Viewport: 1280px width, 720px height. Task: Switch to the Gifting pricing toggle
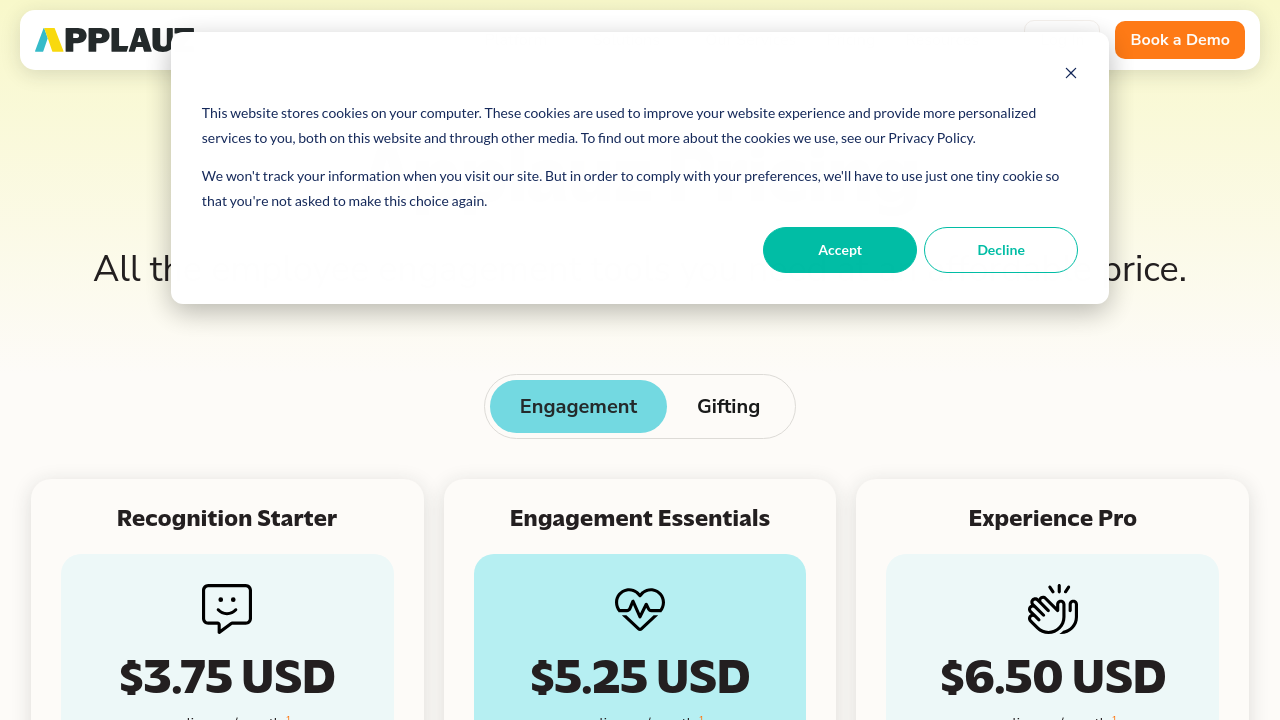728,407
